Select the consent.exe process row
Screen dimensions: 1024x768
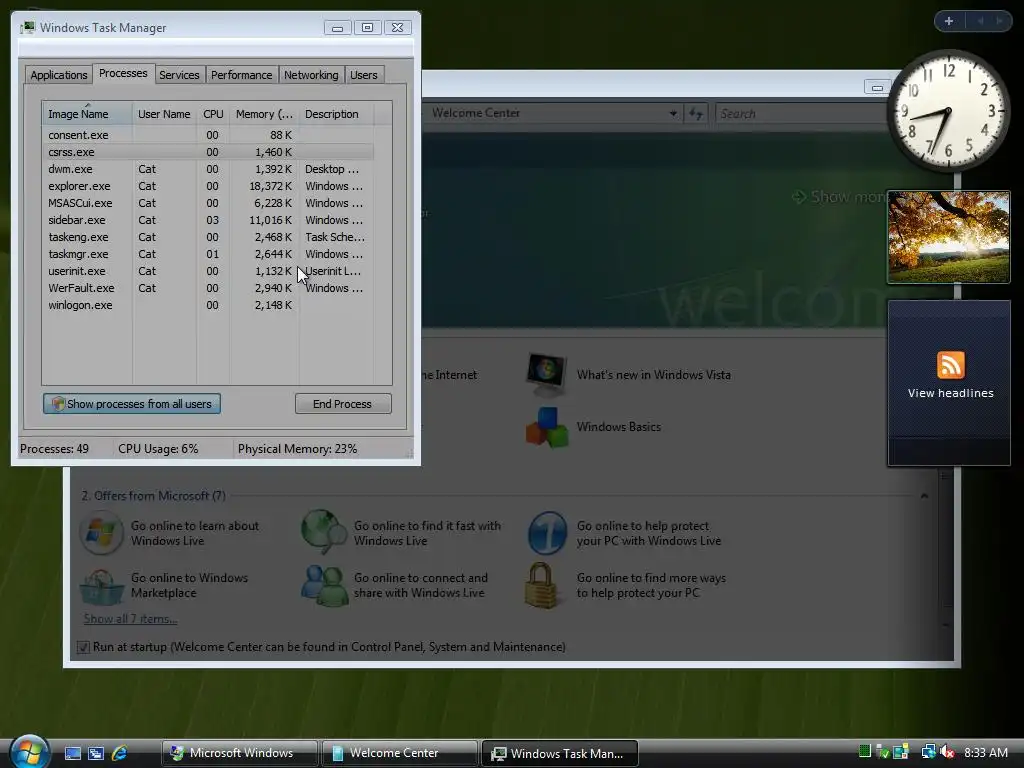coord(208,135)
